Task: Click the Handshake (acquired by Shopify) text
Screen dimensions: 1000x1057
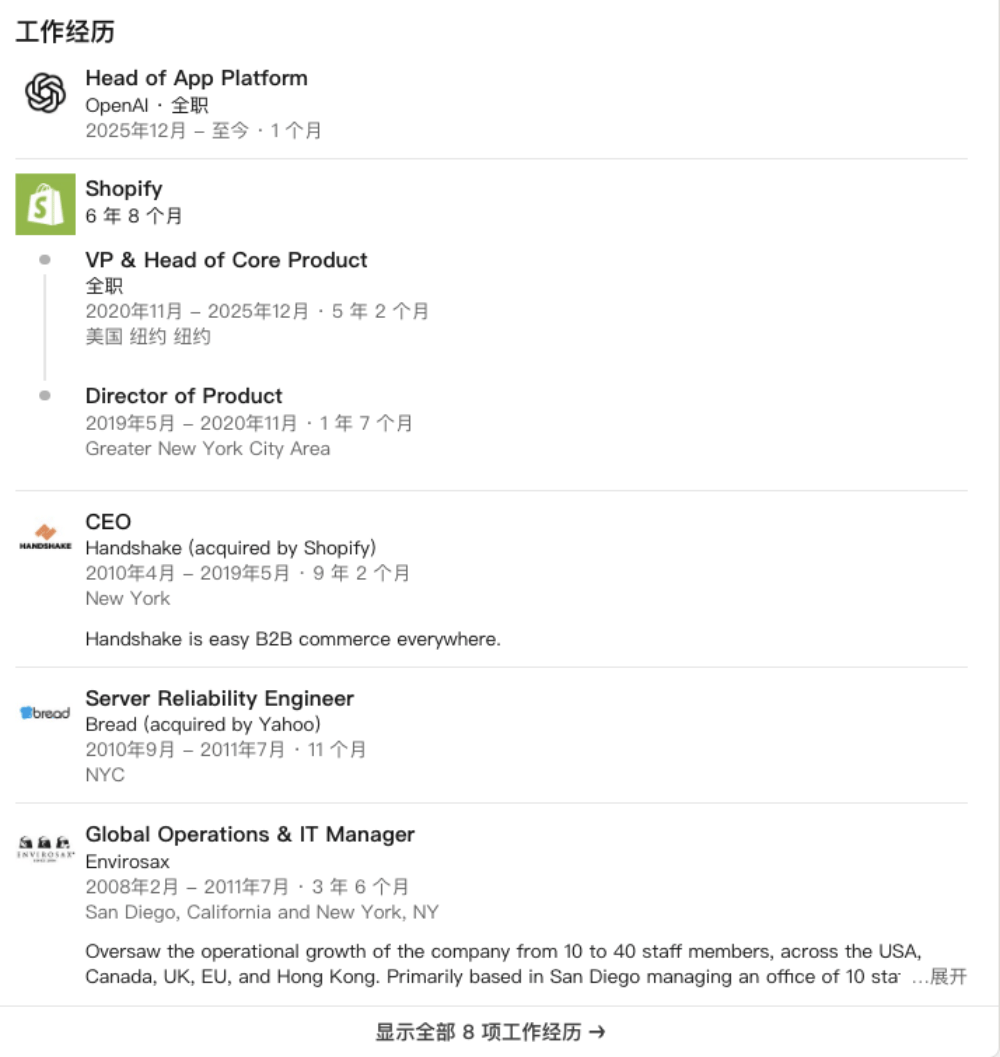Action: coord(230,548)
